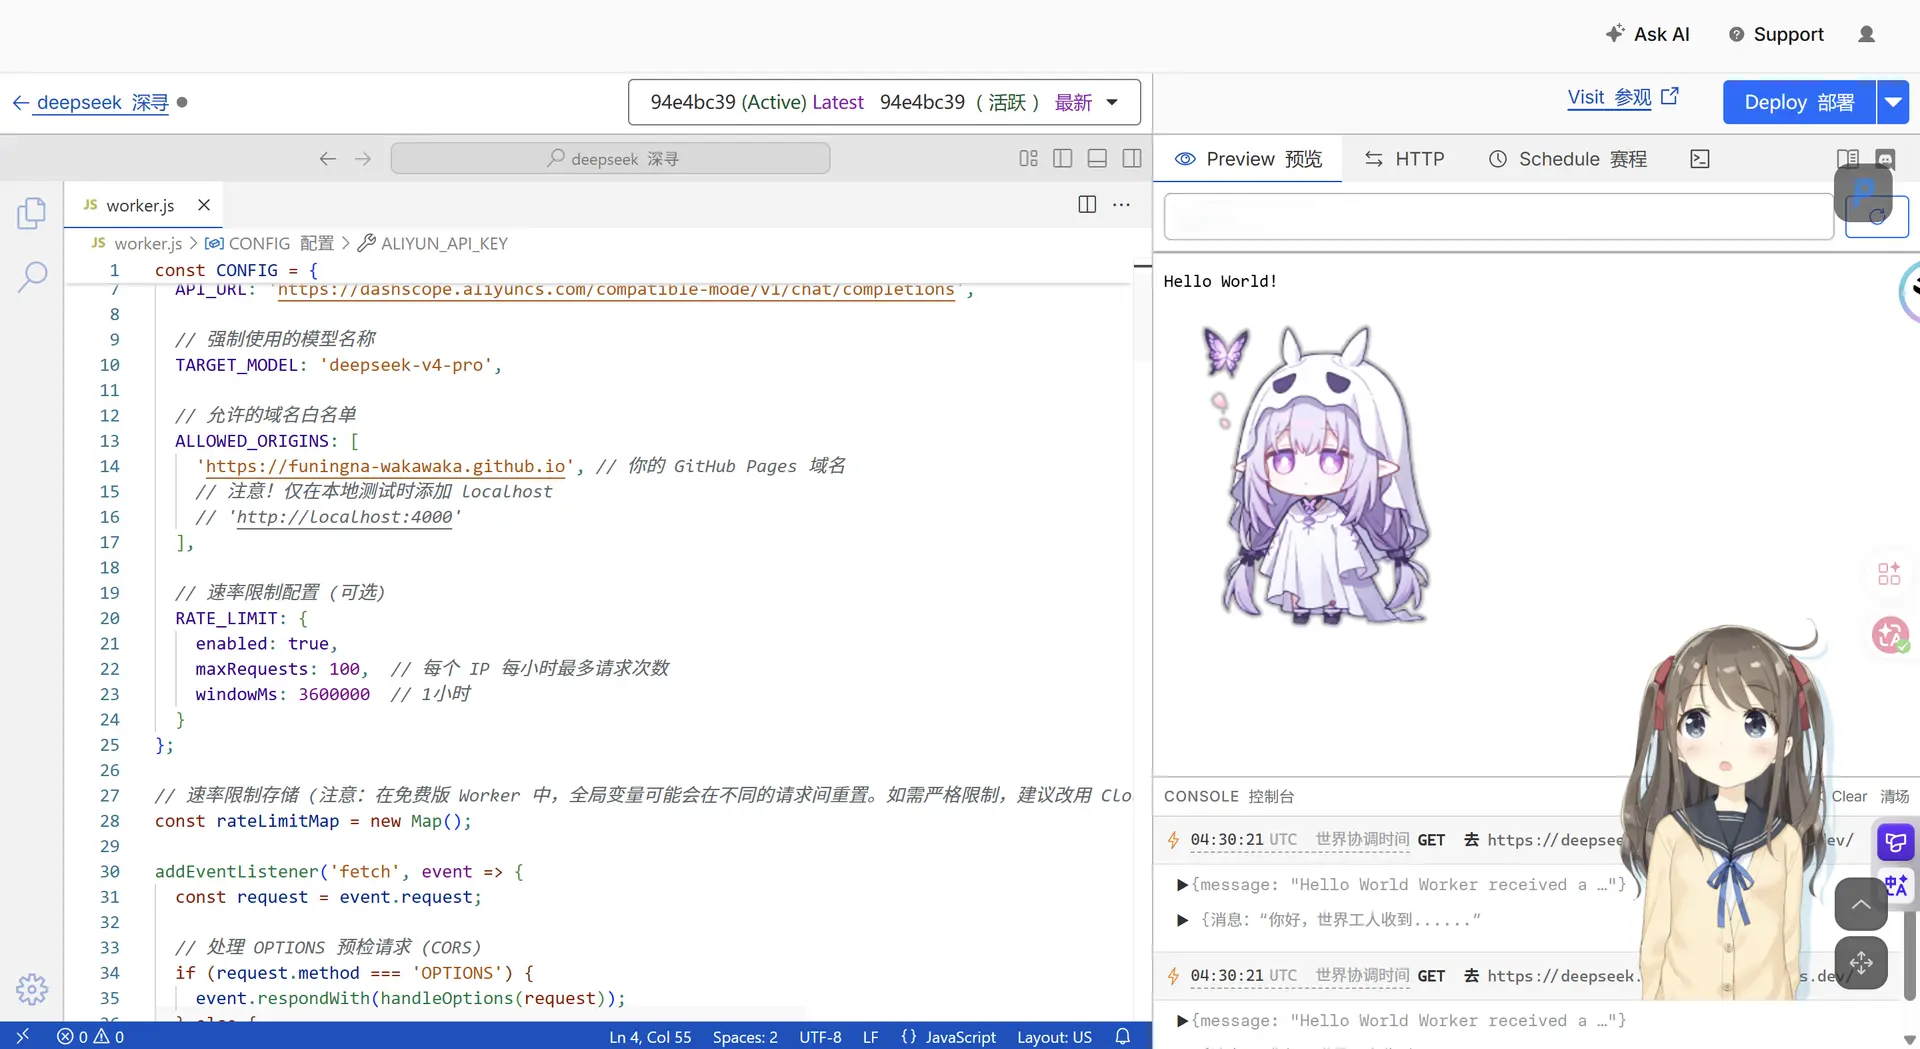
Task: Close the worker.js editor tab
Action: click(204, 204)
